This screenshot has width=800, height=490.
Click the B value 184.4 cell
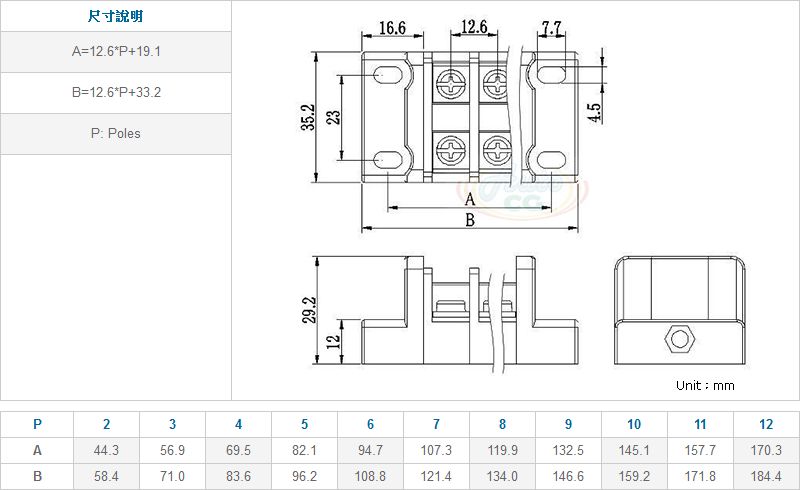pos(766,477)
